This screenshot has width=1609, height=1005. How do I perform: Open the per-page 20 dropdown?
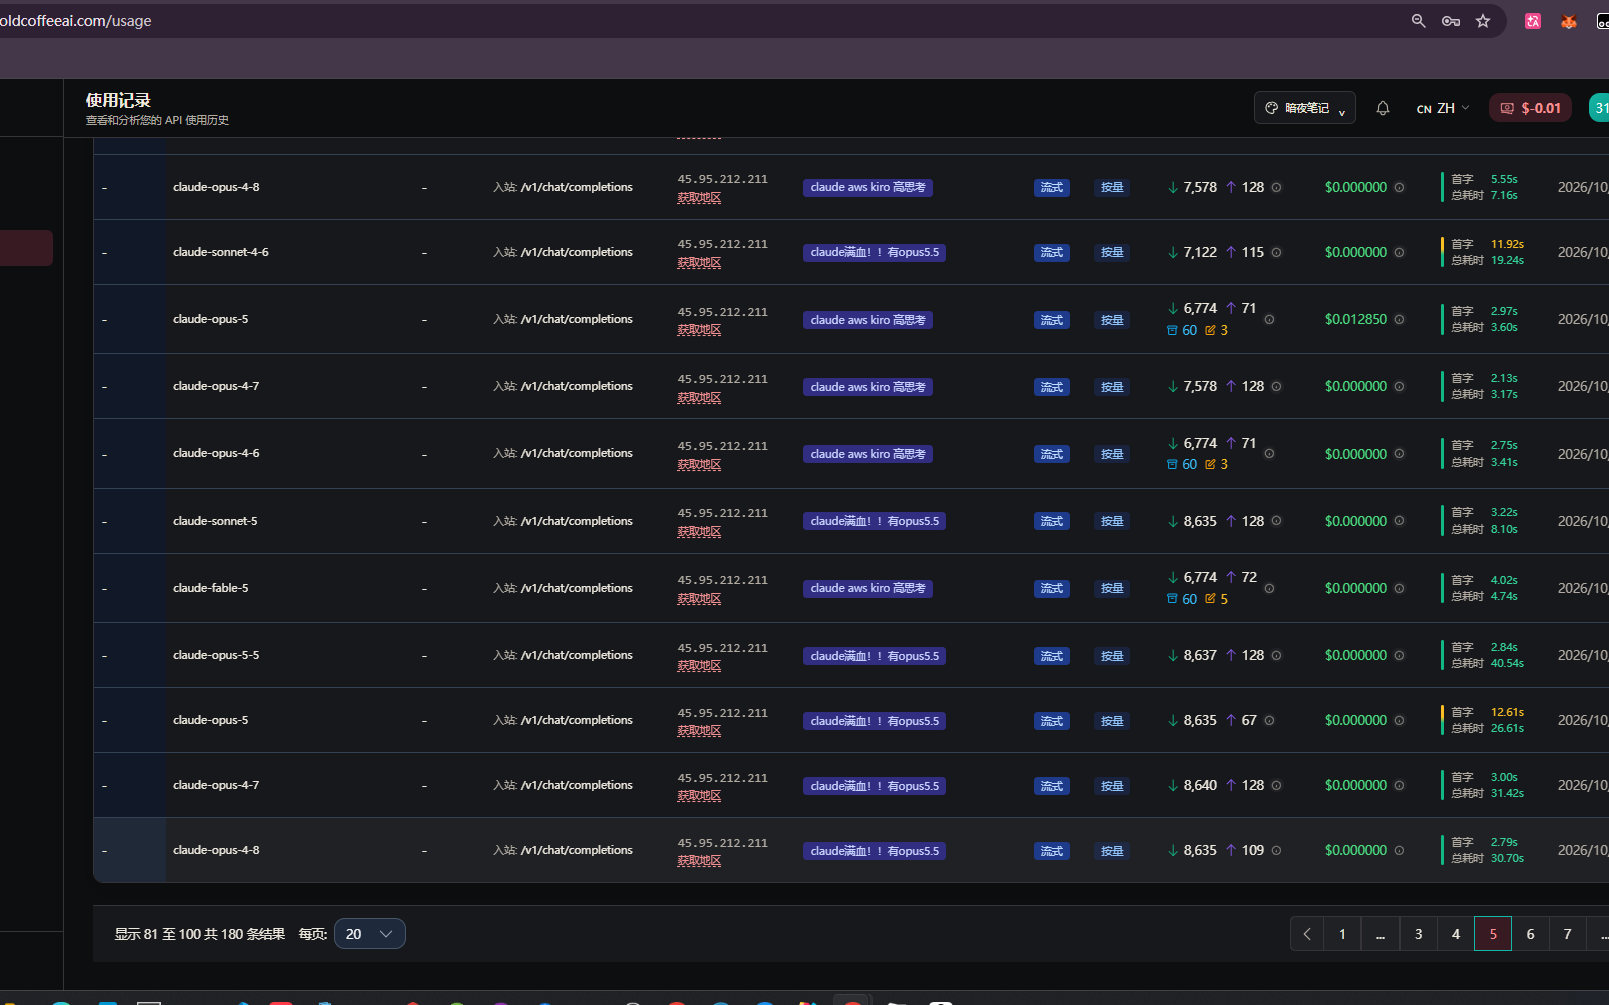tap(370, 934)
